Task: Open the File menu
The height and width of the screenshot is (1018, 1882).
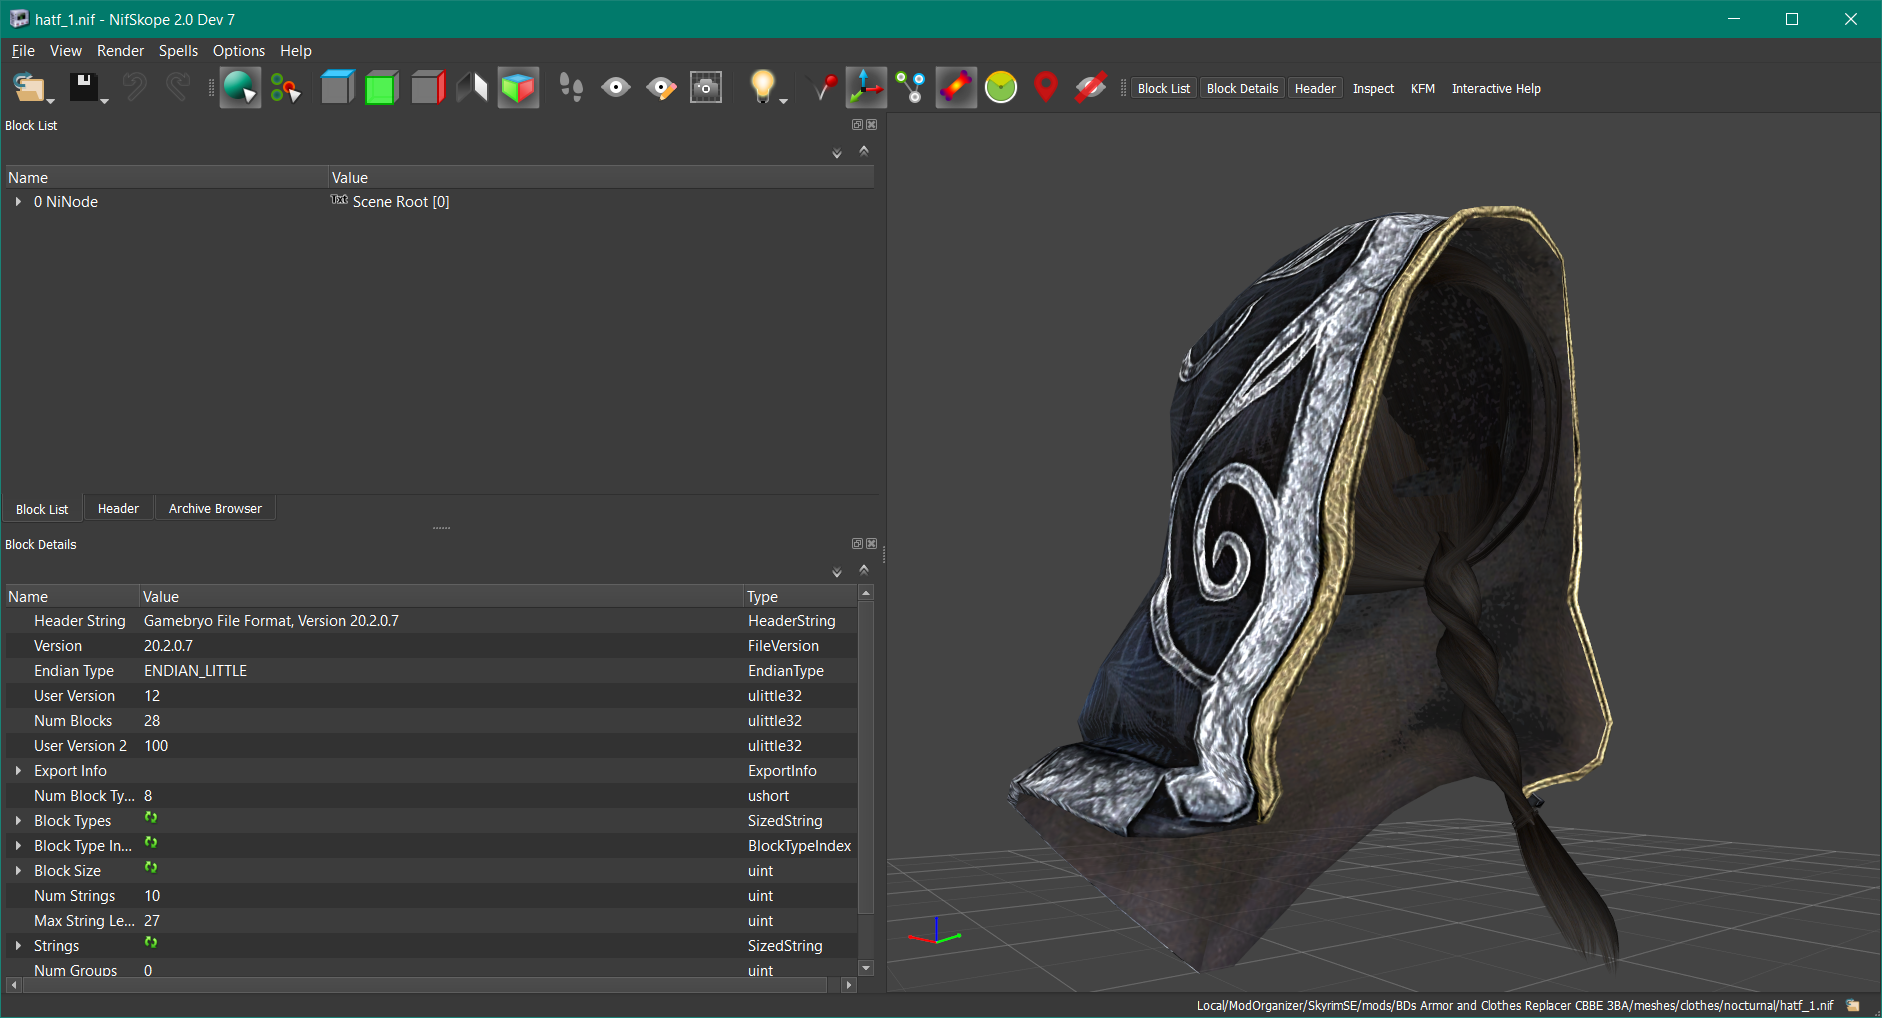Action: pos(23,51)
